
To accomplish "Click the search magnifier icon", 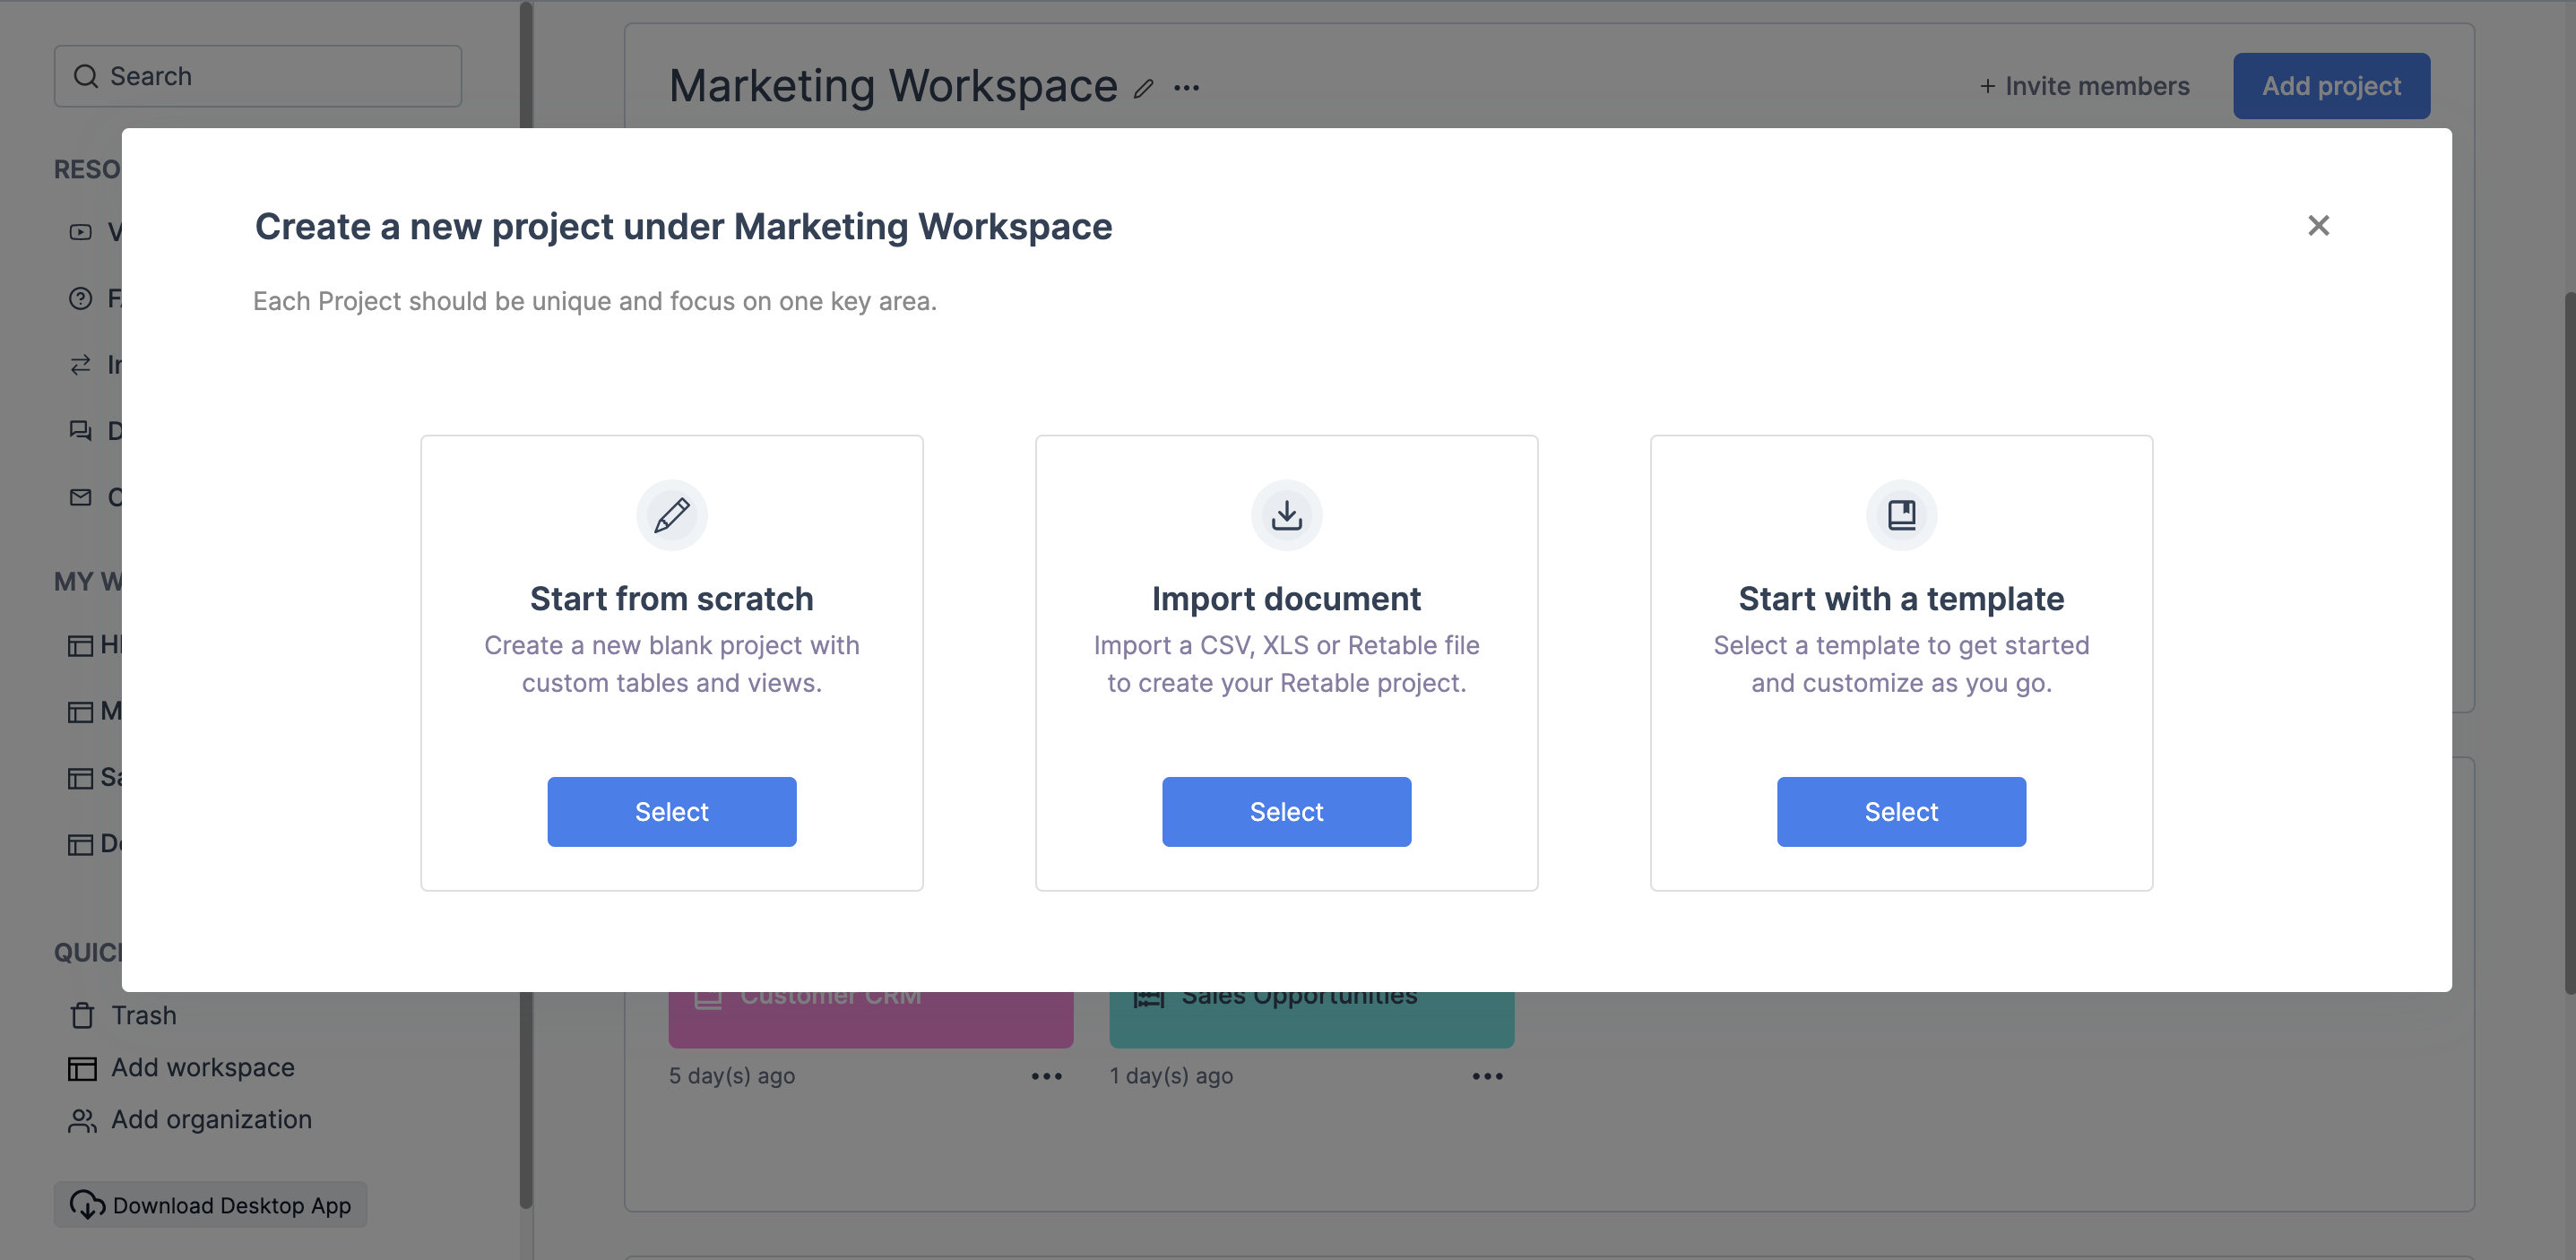I will 86,76.
